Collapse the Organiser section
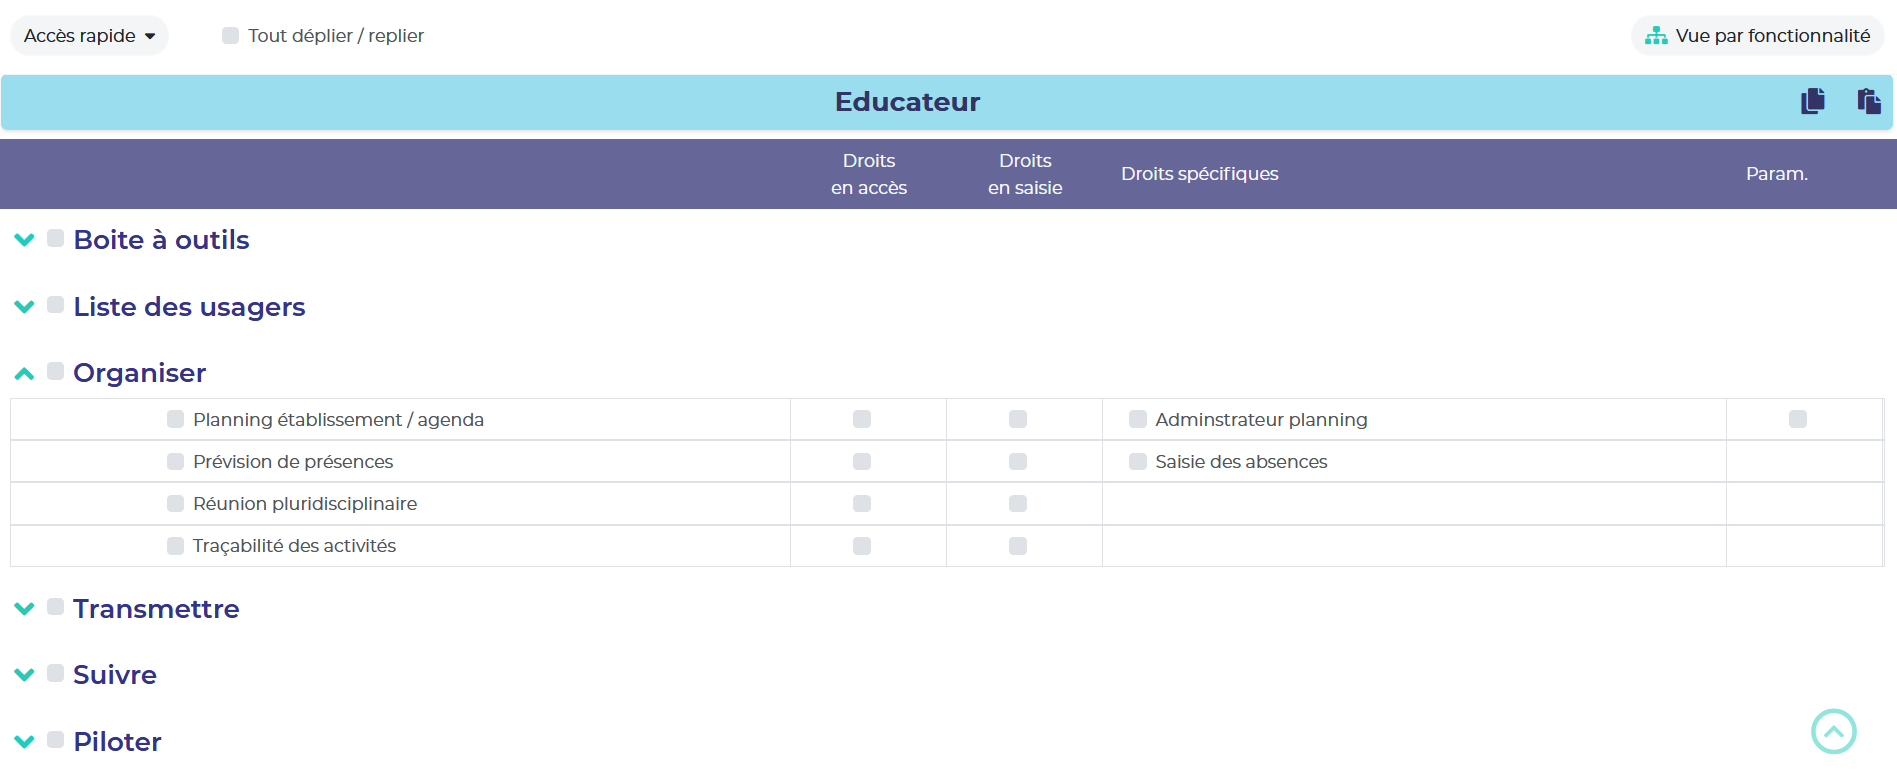Screen dimensions: 1897x780 tap(25, 374)
